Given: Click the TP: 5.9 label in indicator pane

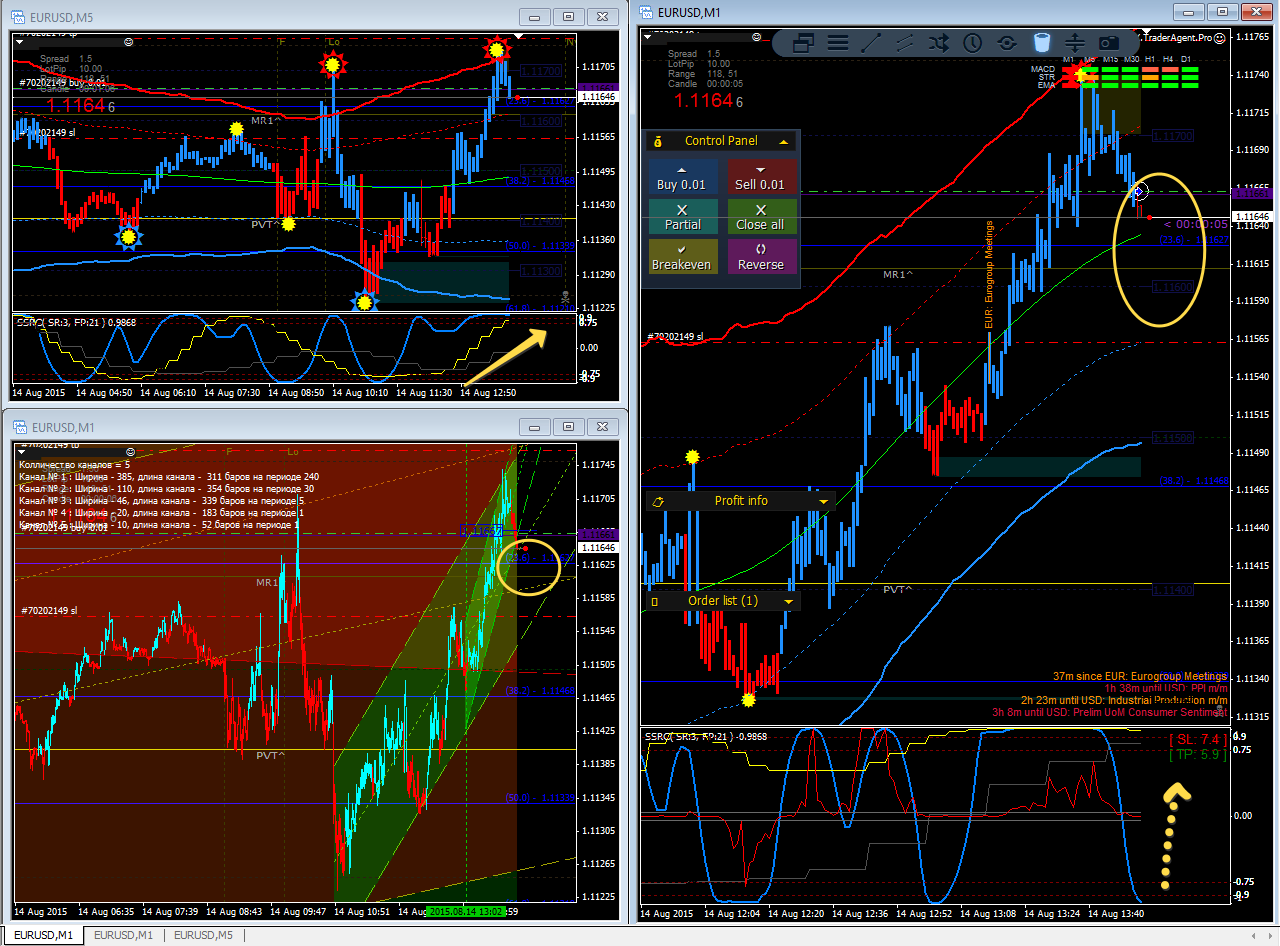Looking at the screenshot, I should 1198,755.
